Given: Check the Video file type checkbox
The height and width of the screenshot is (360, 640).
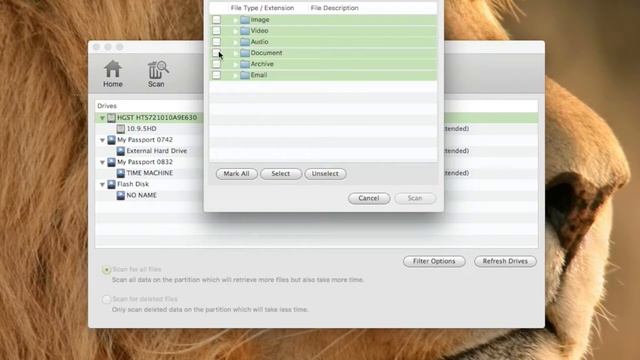Looking at the screenshot, I should point(216,31).
